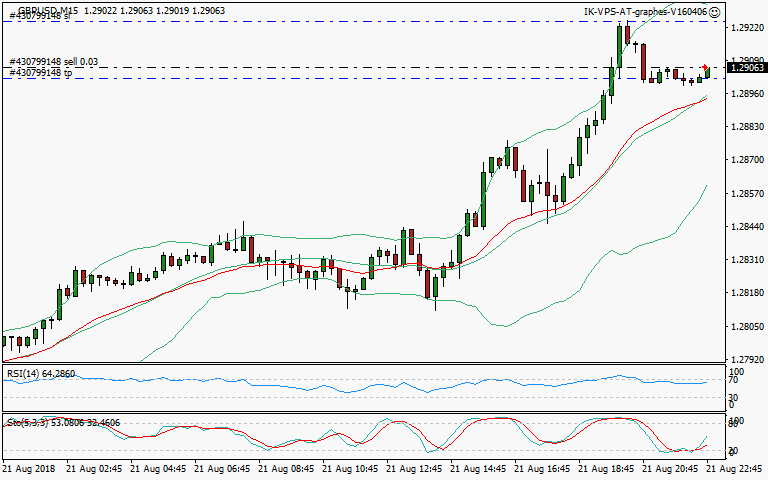This screenshot has width=768, height=480.
Task: Click the 1.28700 price scale value
Action: 747,160
